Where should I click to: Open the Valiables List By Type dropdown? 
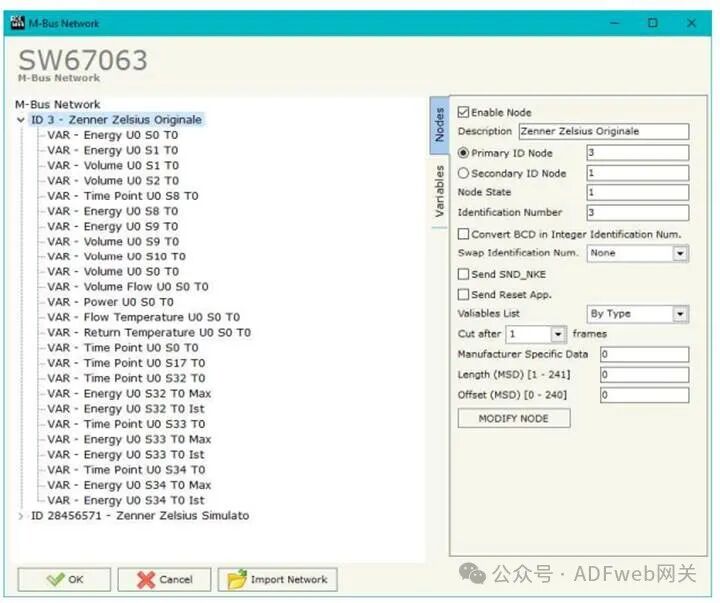tap(680, 314)
